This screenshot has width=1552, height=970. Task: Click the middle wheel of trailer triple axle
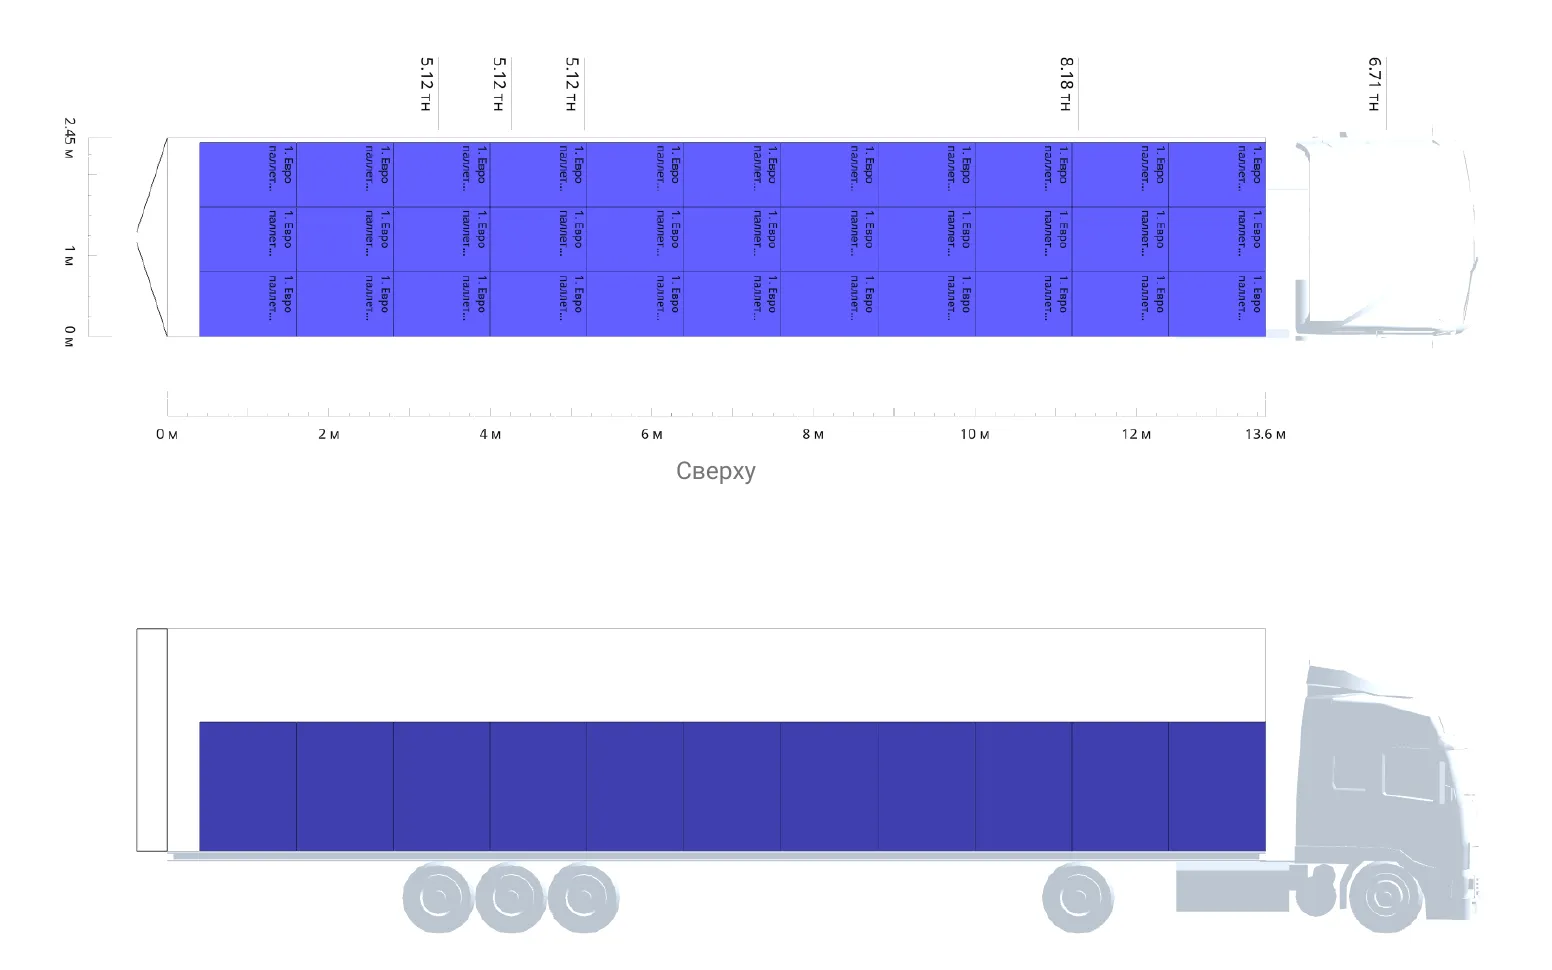tap(510, 897)
